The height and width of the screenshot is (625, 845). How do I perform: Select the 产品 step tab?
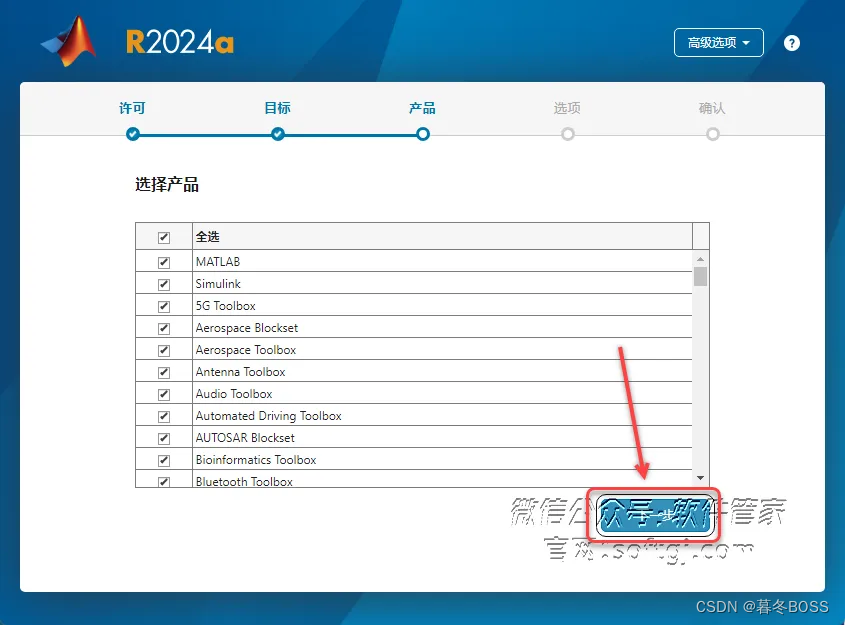coord(422,108)
